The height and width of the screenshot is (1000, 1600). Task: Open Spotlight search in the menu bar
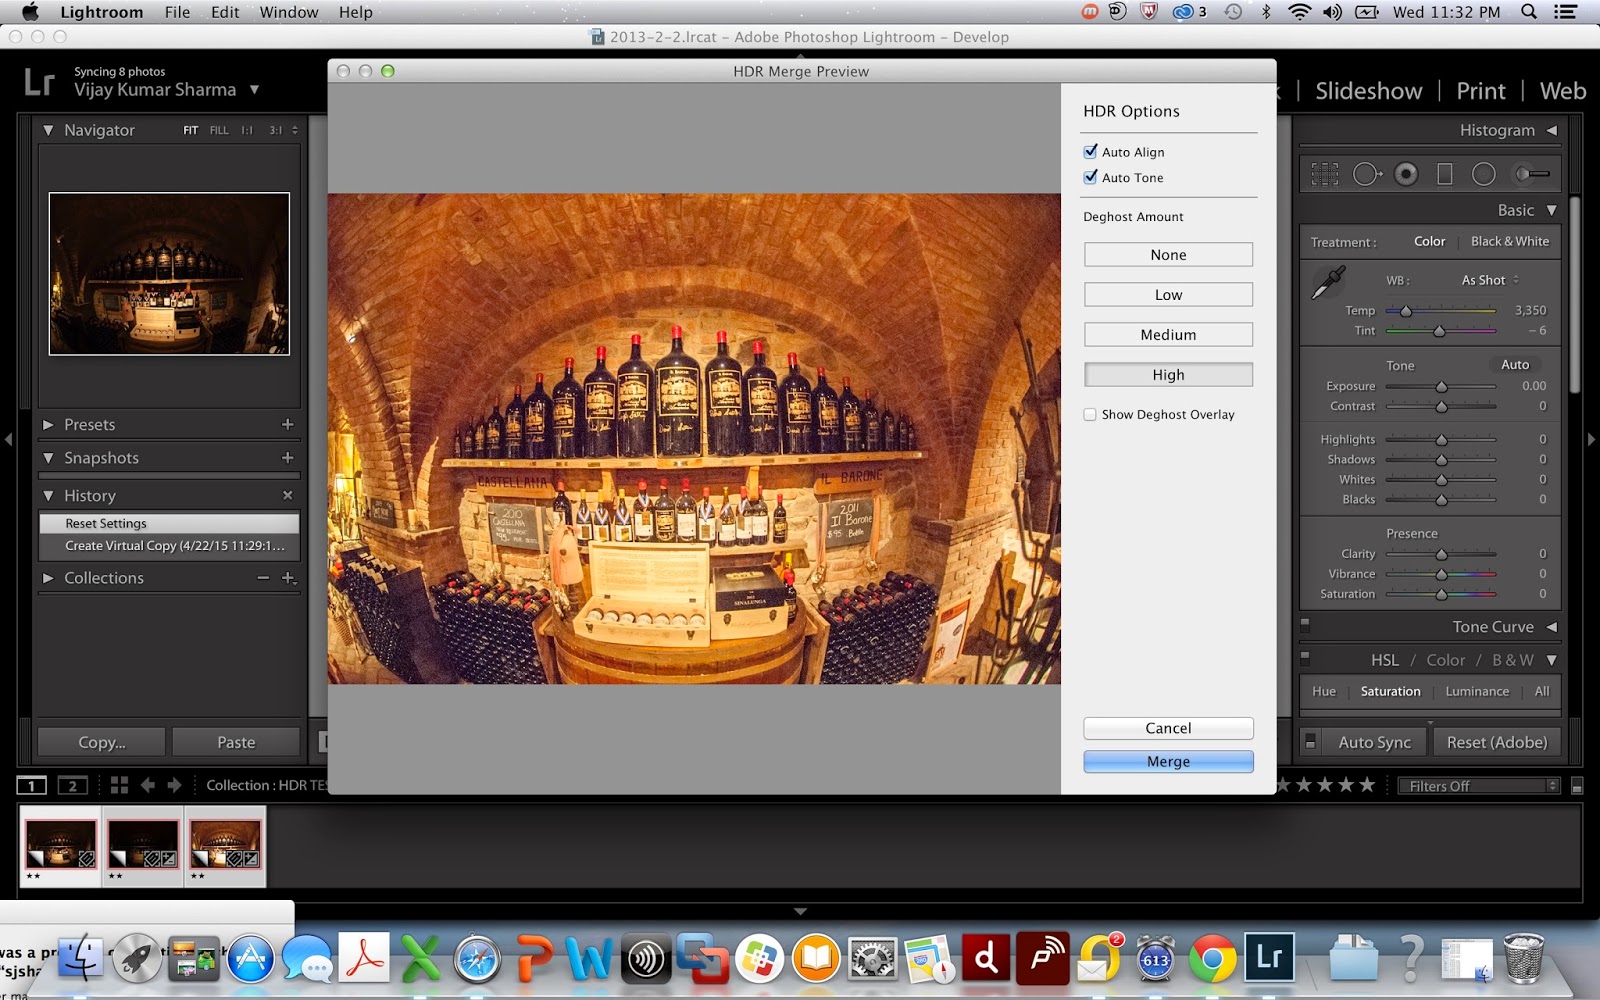pyautogui.click(x=1528, y=12)
